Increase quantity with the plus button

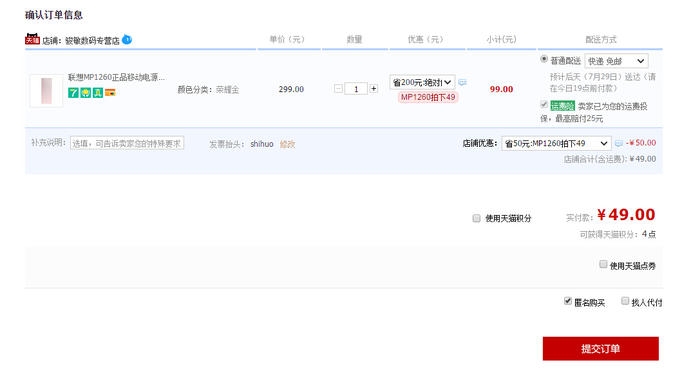click(x=373, y=89)
